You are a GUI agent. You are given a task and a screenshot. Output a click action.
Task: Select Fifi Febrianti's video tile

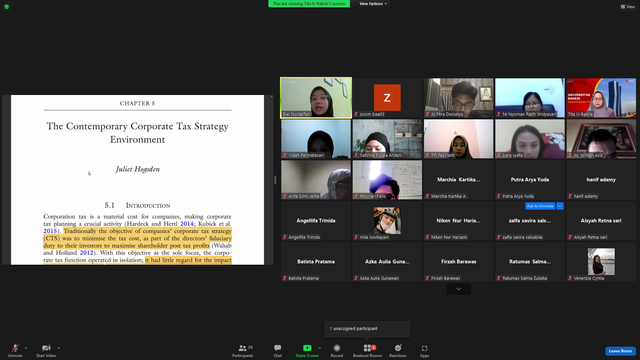tap(458, 139)
